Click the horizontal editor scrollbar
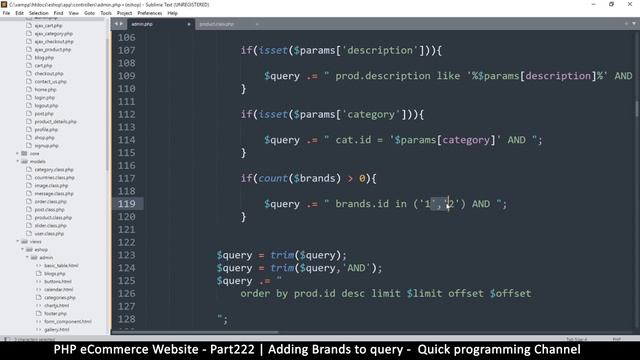Screen dimensions: 640x360 (x=195, y=332)
